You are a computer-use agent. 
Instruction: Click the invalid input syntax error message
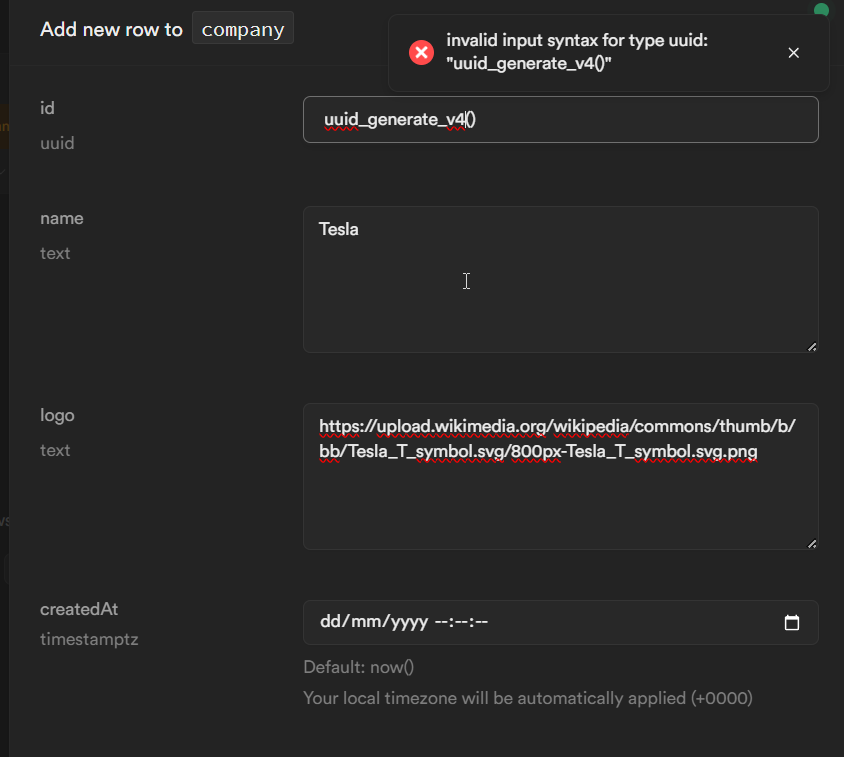(x=577, y=52)
